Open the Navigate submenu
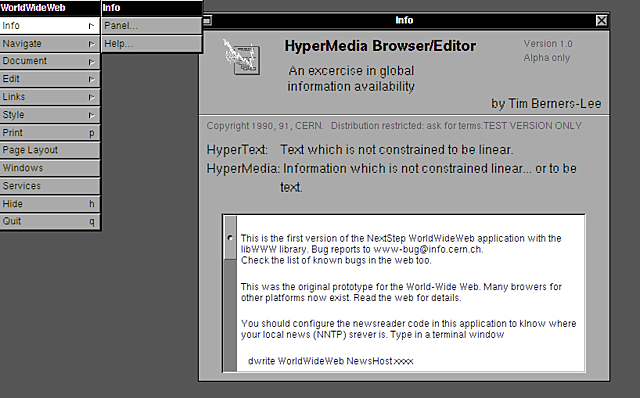640x398 pixels. [50, 44]
